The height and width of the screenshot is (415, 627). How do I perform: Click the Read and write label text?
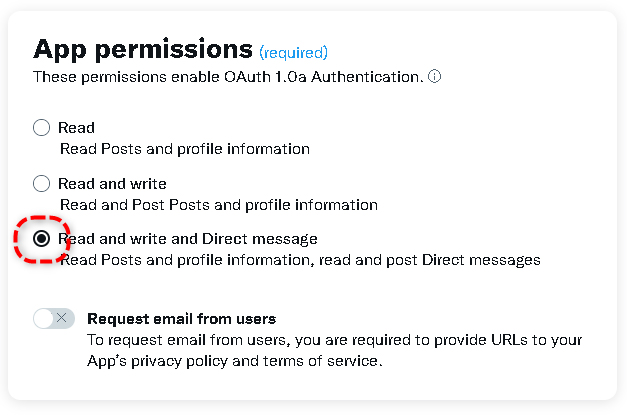(x=112, y=184)
